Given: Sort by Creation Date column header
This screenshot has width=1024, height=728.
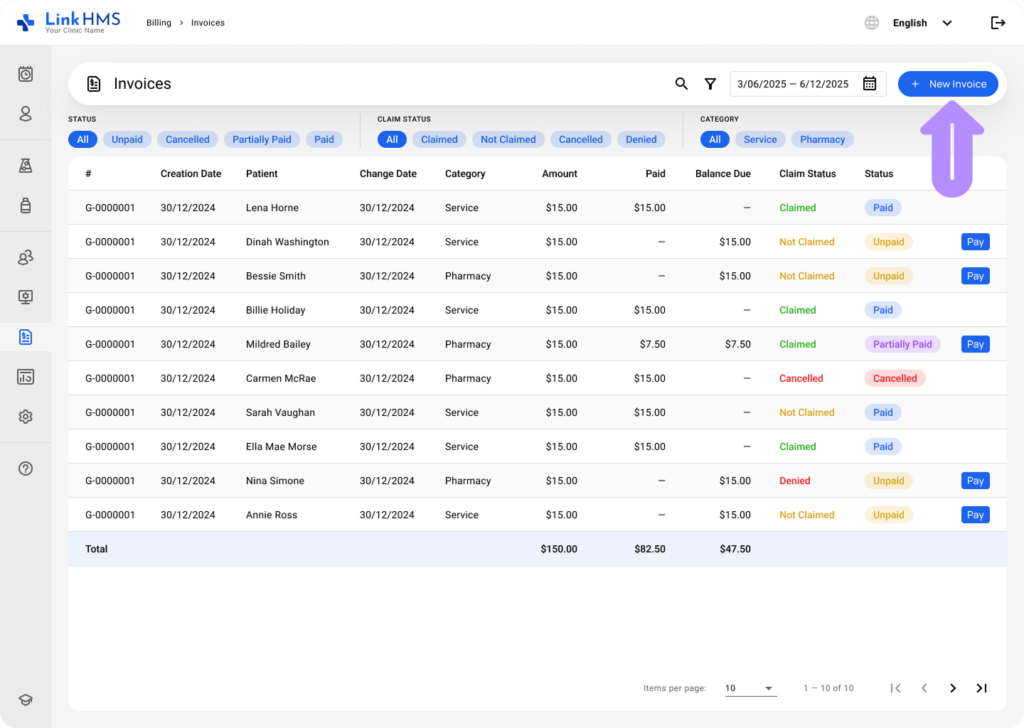Looking at the screenshot, I should pyautogui.click(x=191, y=174).
